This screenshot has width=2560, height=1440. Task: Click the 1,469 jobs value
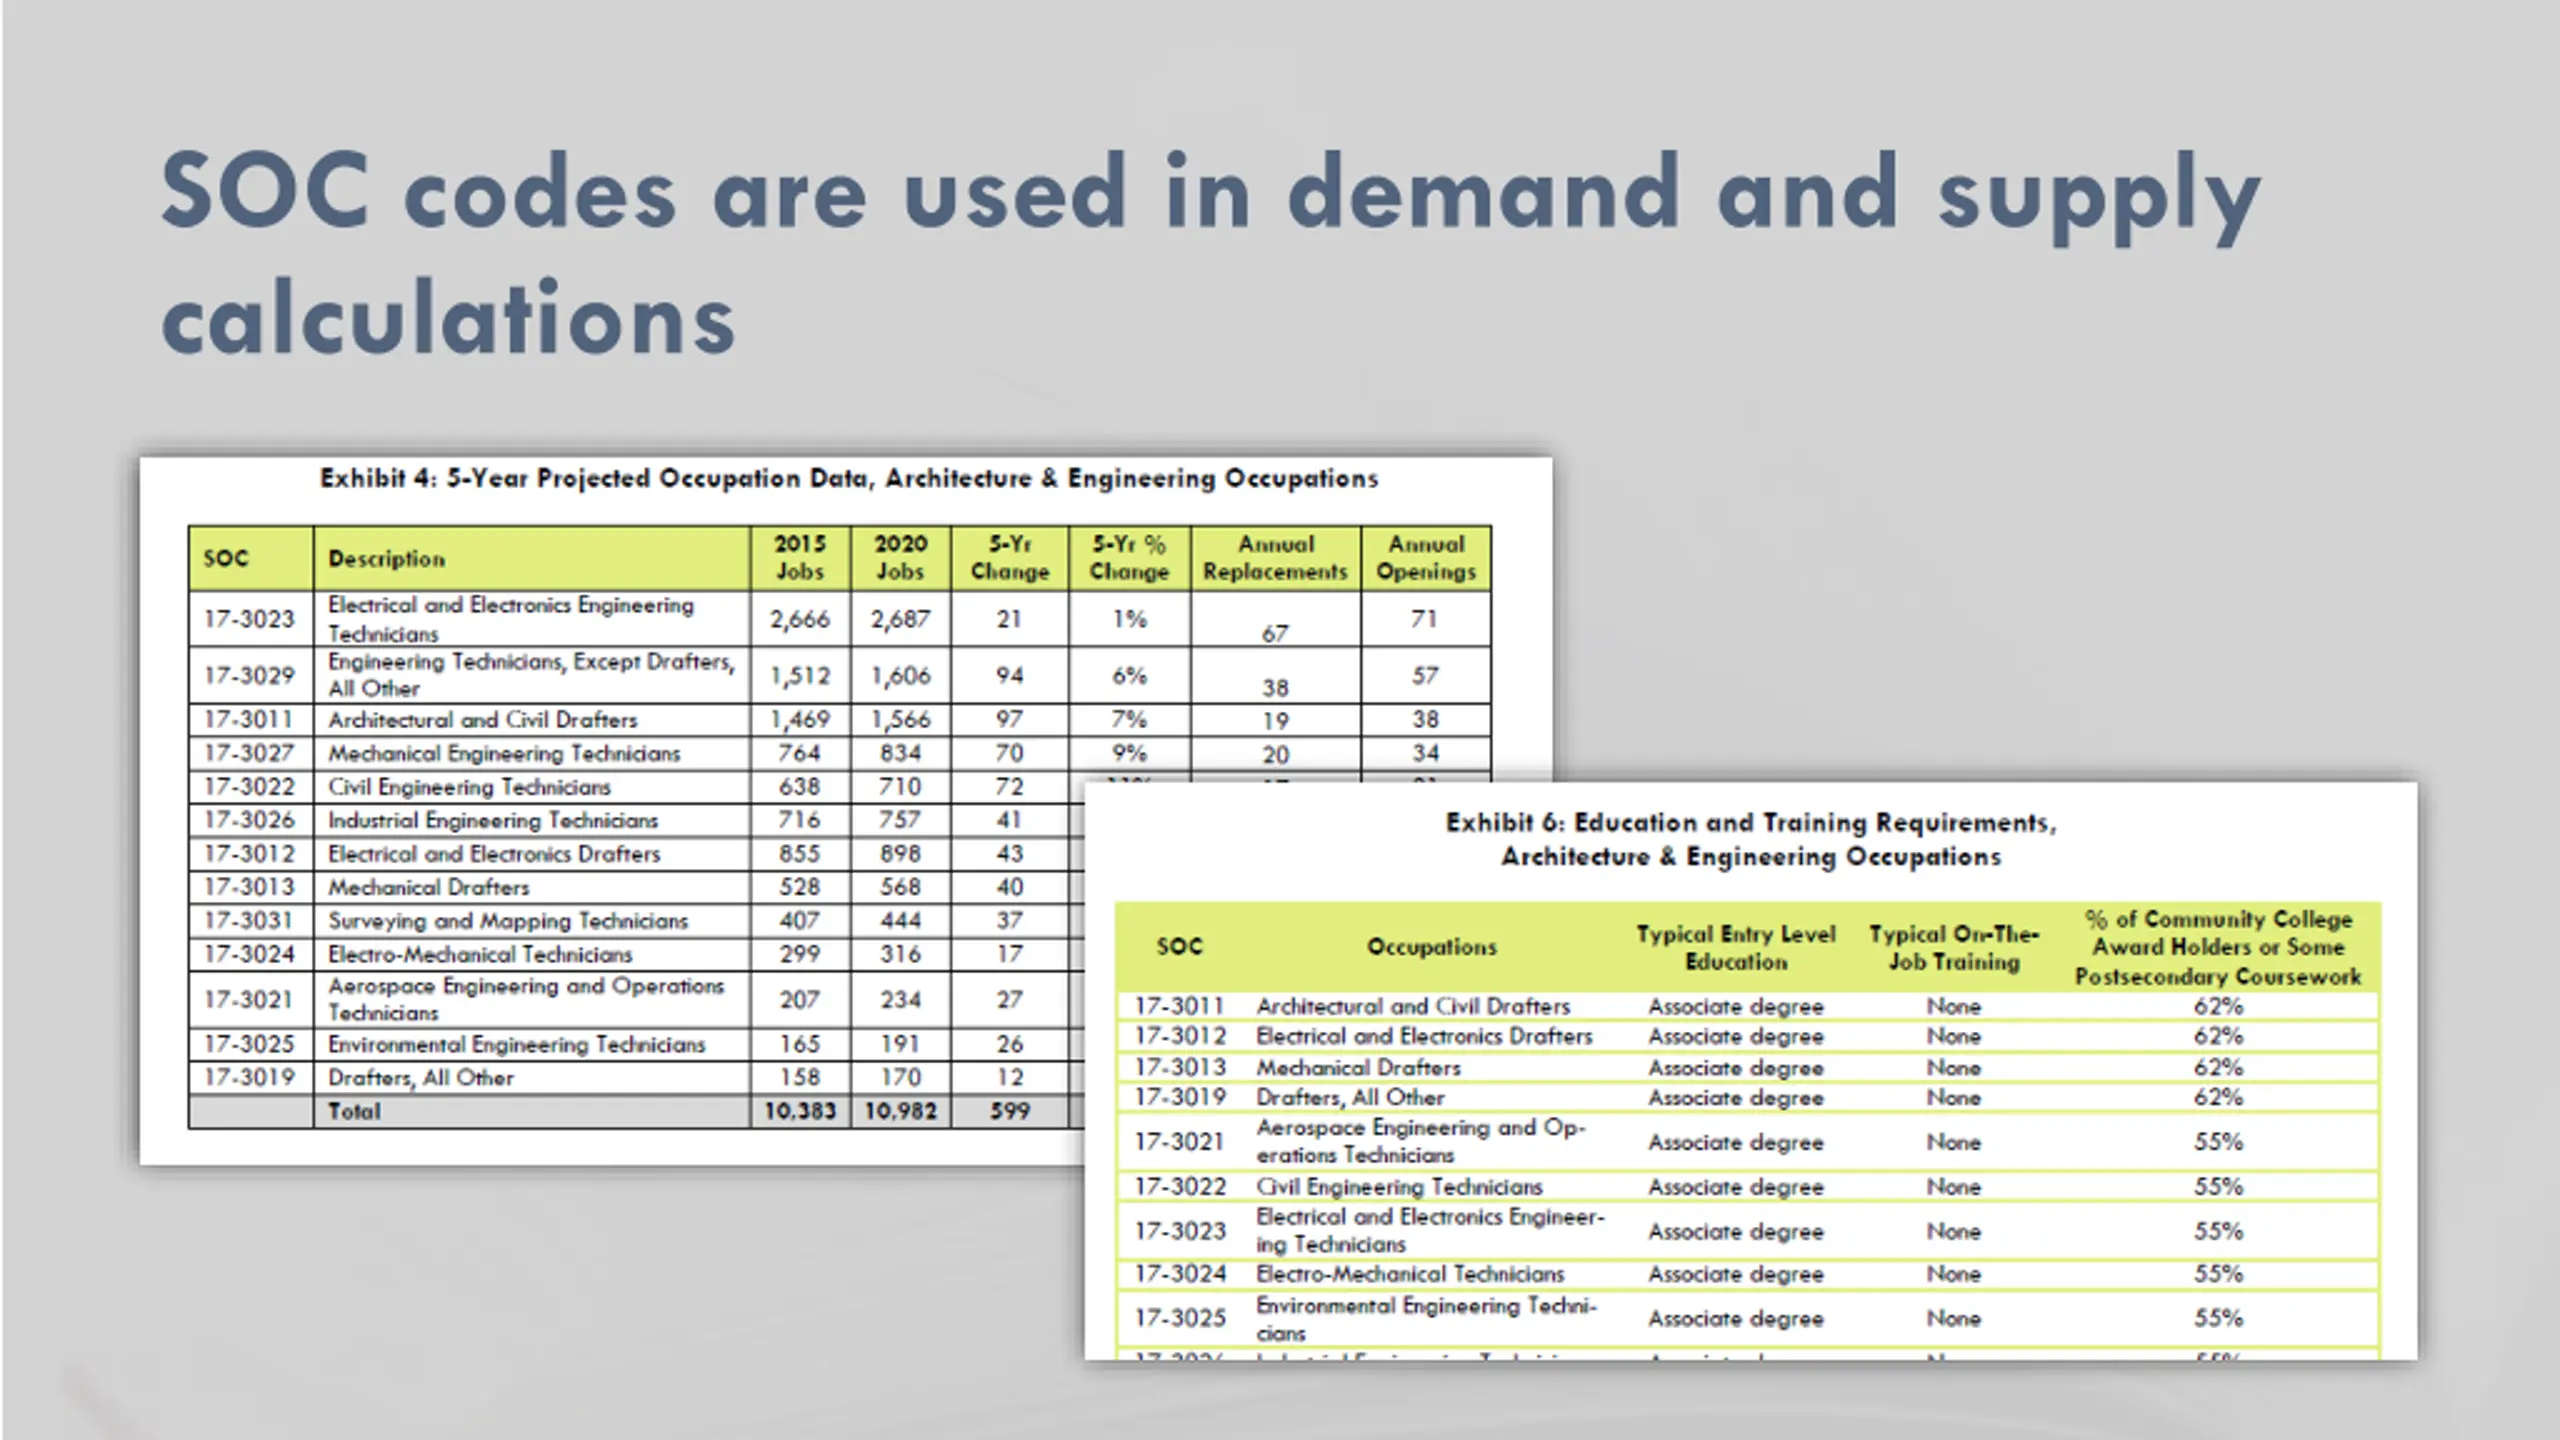tap(800, 720)
